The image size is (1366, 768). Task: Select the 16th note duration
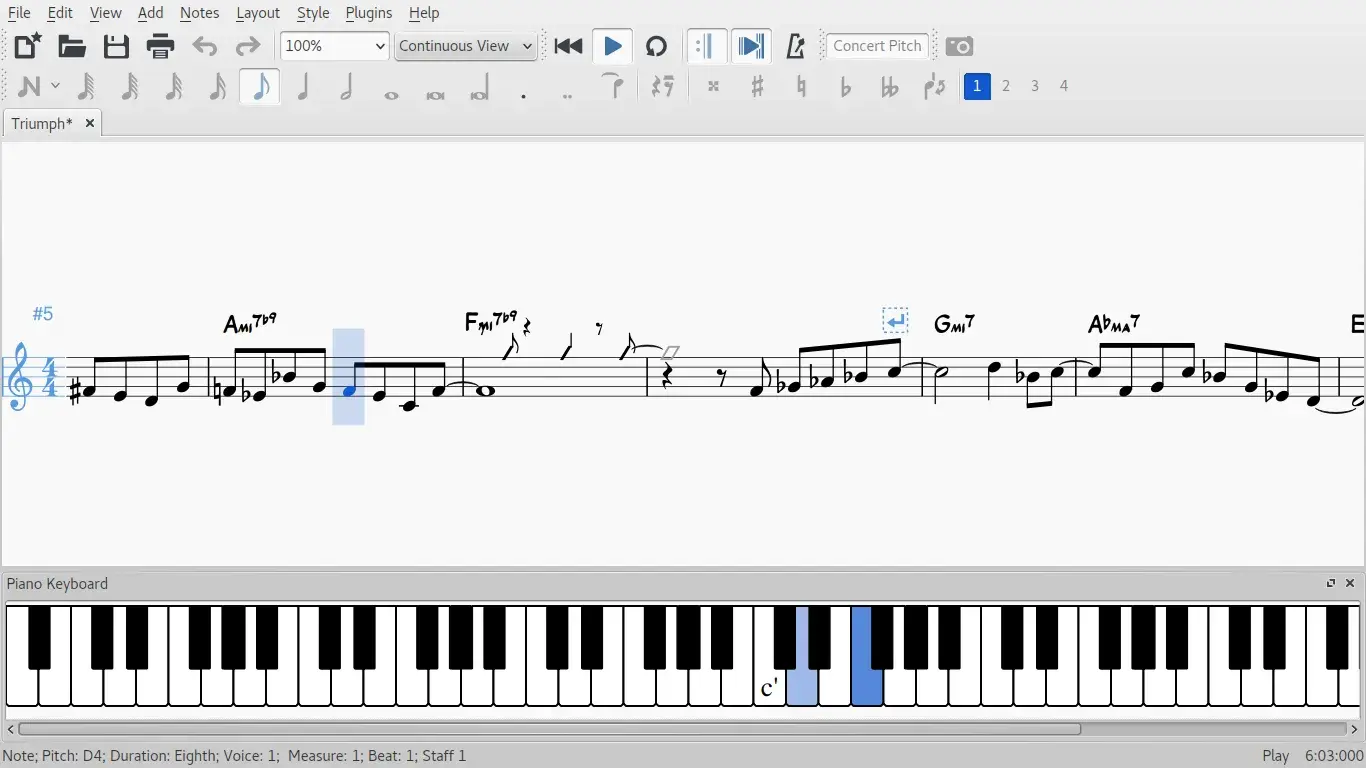click(x=216, y=86)
